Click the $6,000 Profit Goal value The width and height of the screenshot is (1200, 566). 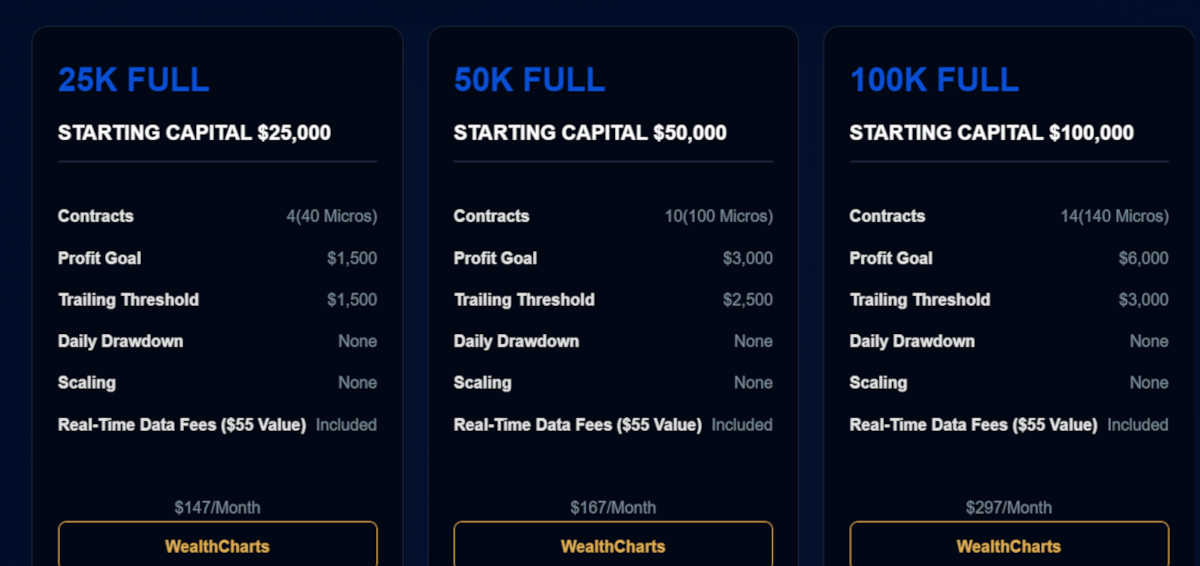tap(1143, 258)
